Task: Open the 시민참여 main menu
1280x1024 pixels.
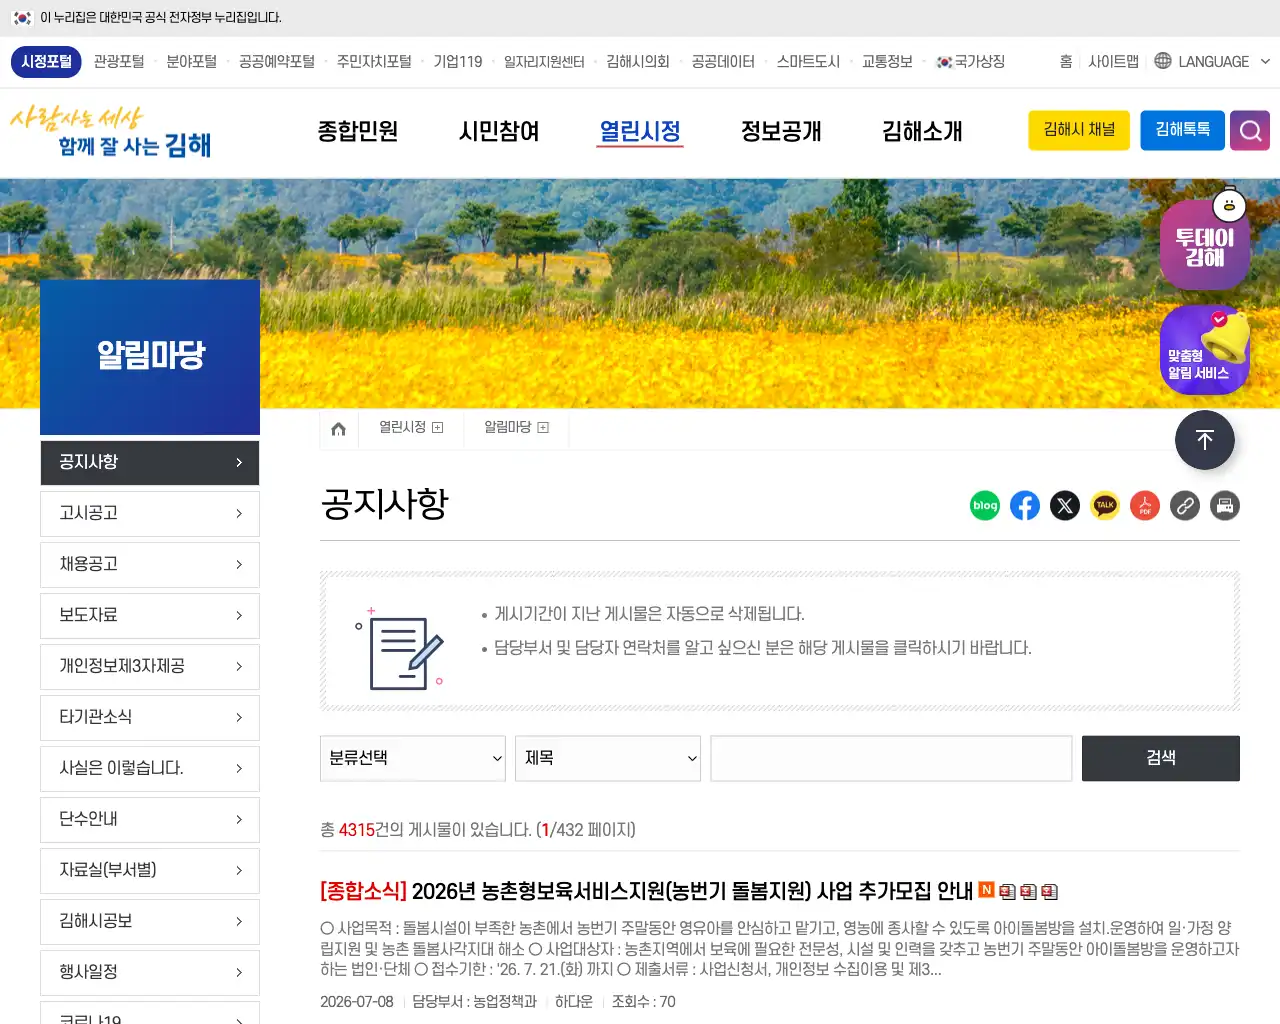Action: pos(499,132)
